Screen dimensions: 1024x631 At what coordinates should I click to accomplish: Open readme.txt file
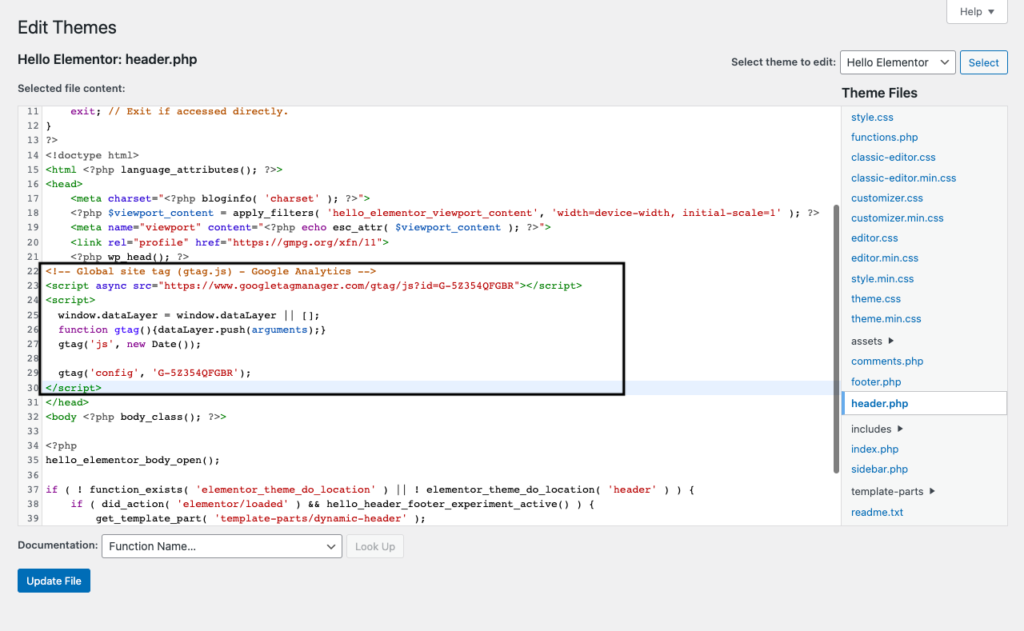pyautogui.click(x=877, y=512)
